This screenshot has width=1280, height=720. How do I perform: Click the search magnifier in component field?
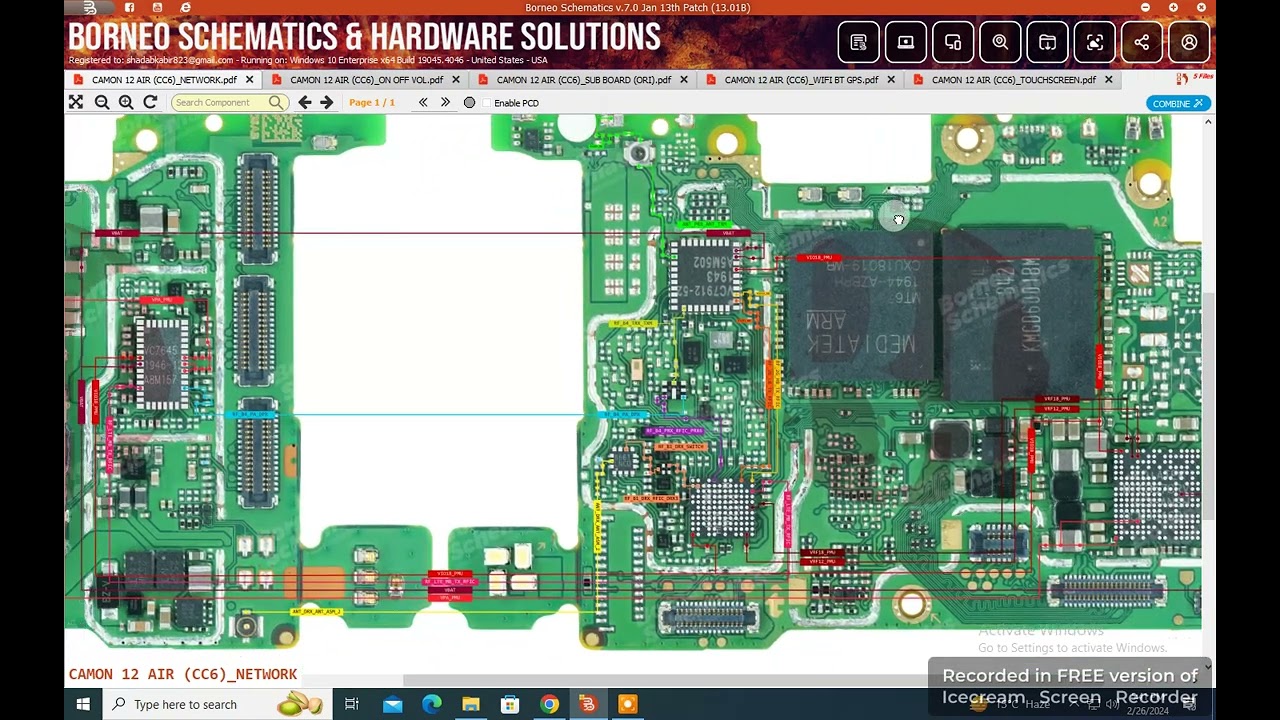(276, 102)
